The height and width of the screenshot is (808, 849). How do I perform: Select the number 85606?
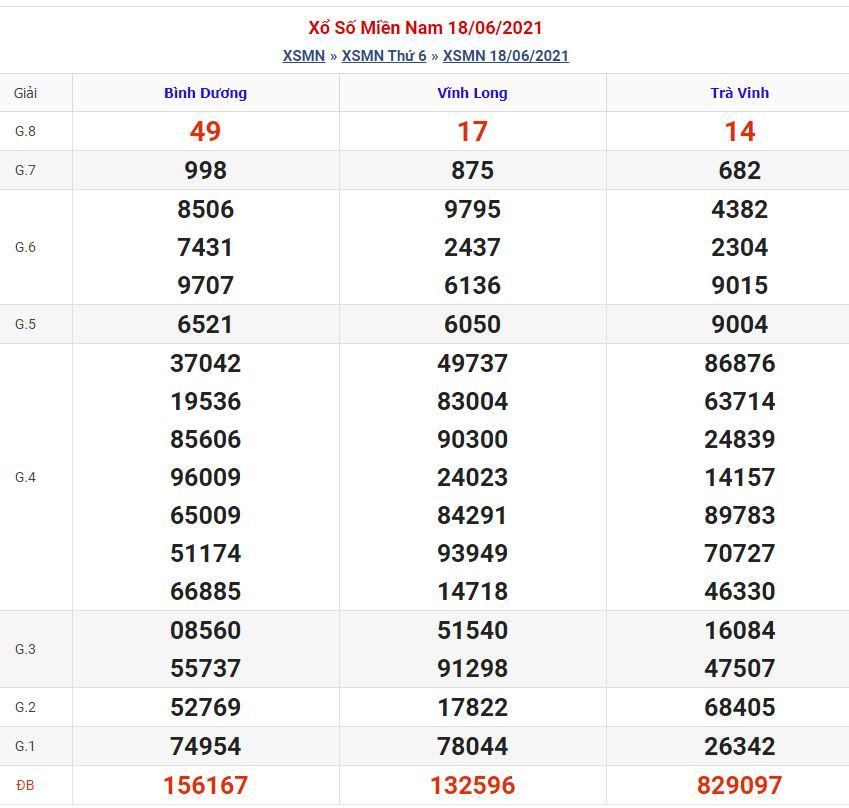point(205,439)
